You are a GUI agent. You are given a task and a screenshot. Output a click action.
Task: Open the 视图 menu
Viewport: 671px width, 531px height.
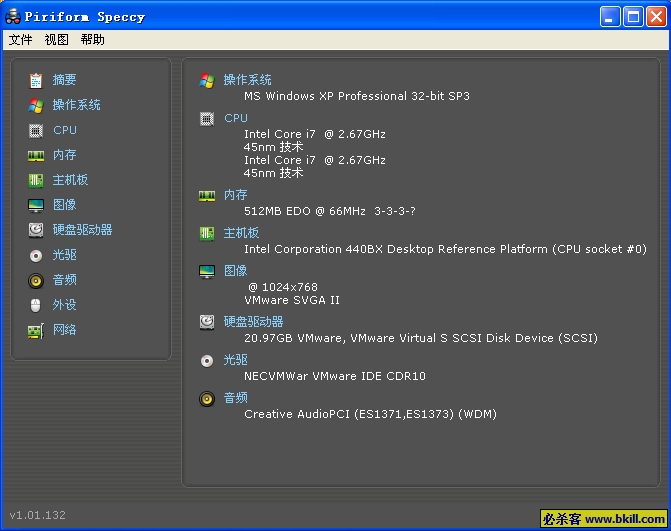pyautogui.click(x=56, y=40)
